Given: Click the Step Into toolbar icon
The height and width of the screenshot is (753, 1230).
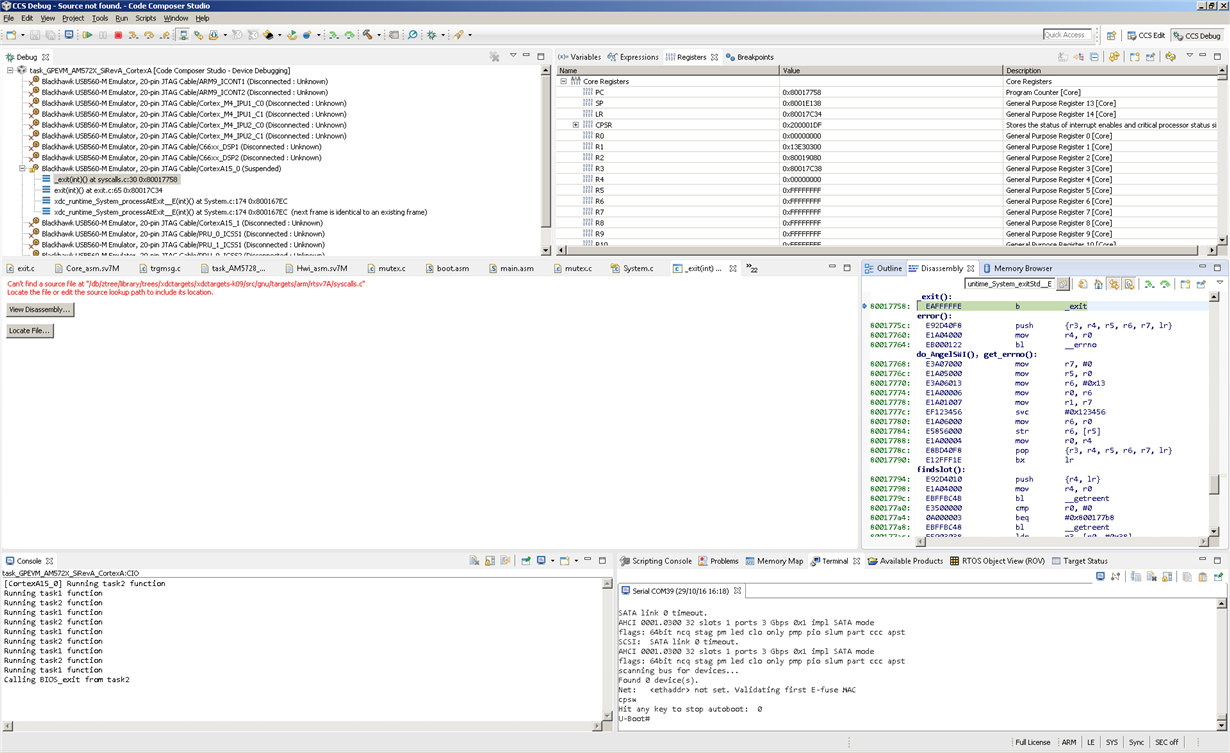Looking at the screenshot, I should pos(133,35).
